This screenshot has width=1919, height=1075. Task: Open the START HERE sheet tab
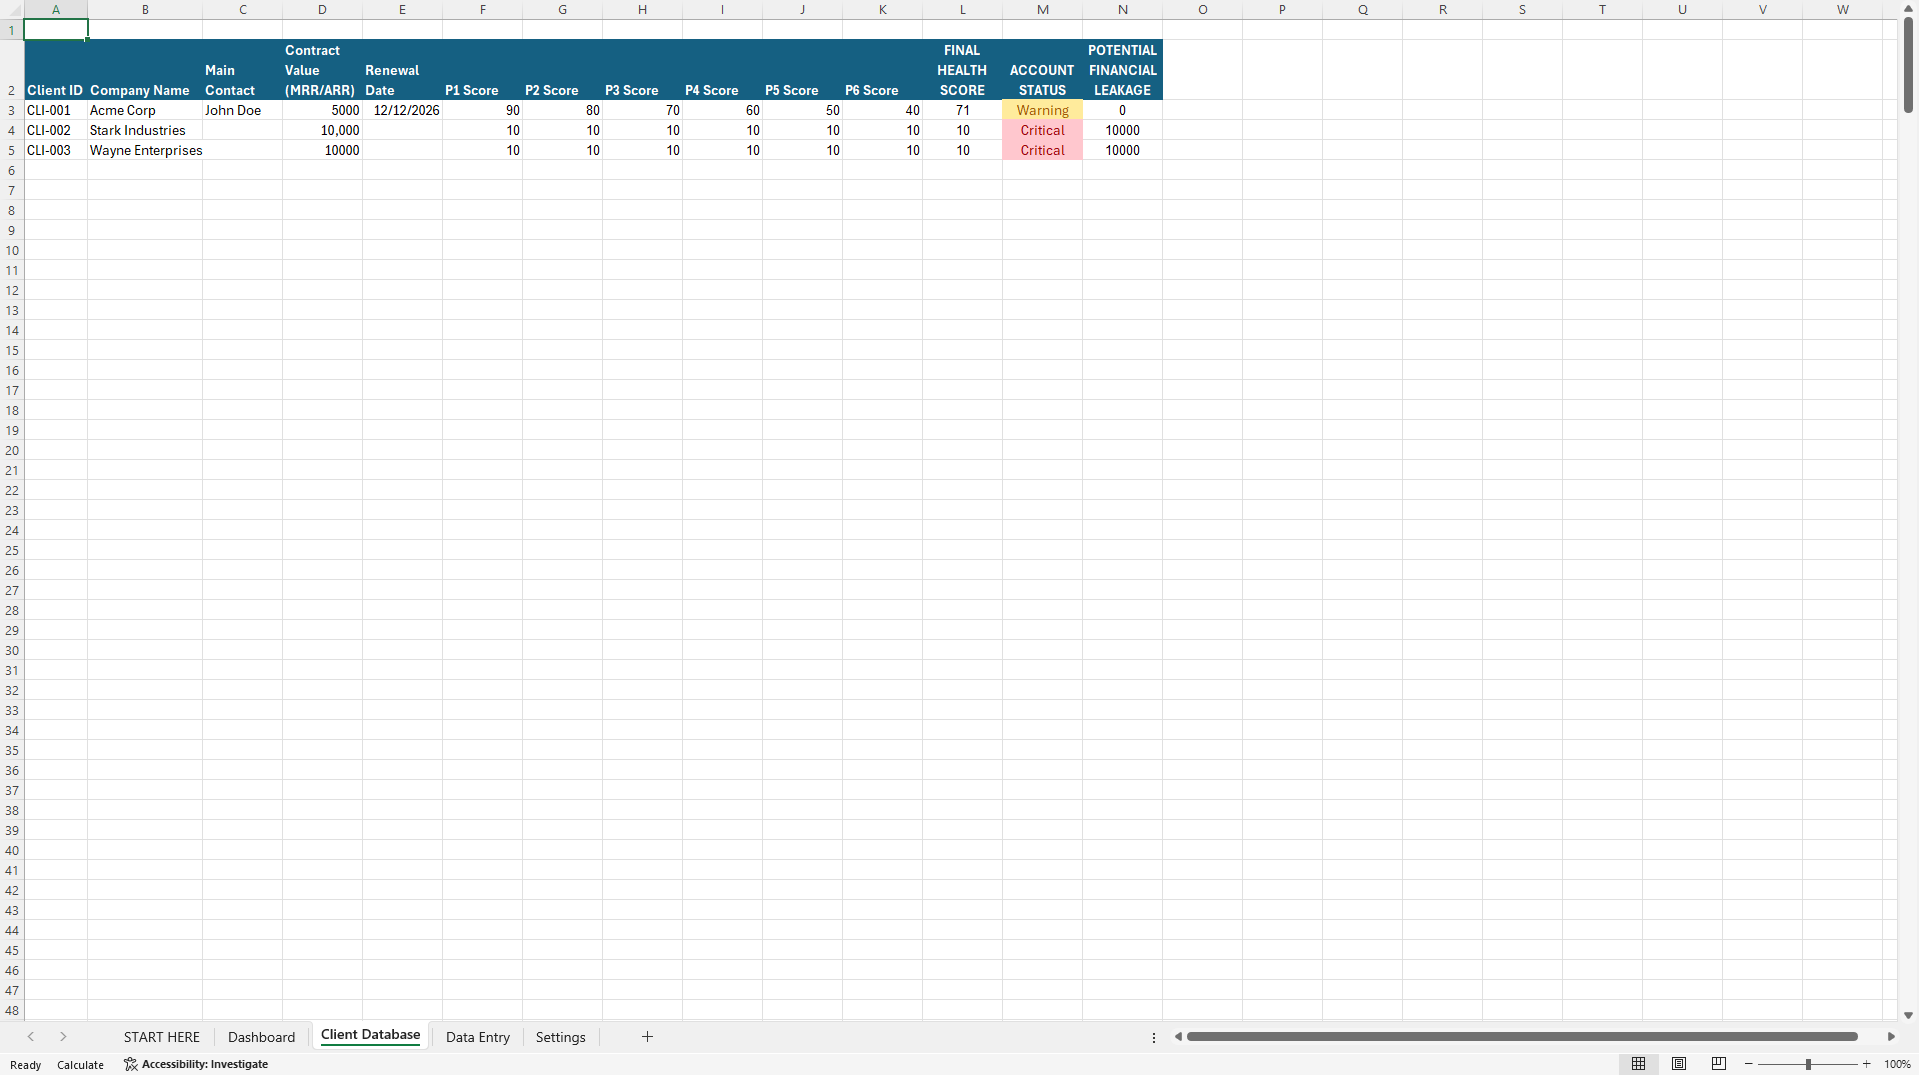click(x=162, y=1037)
